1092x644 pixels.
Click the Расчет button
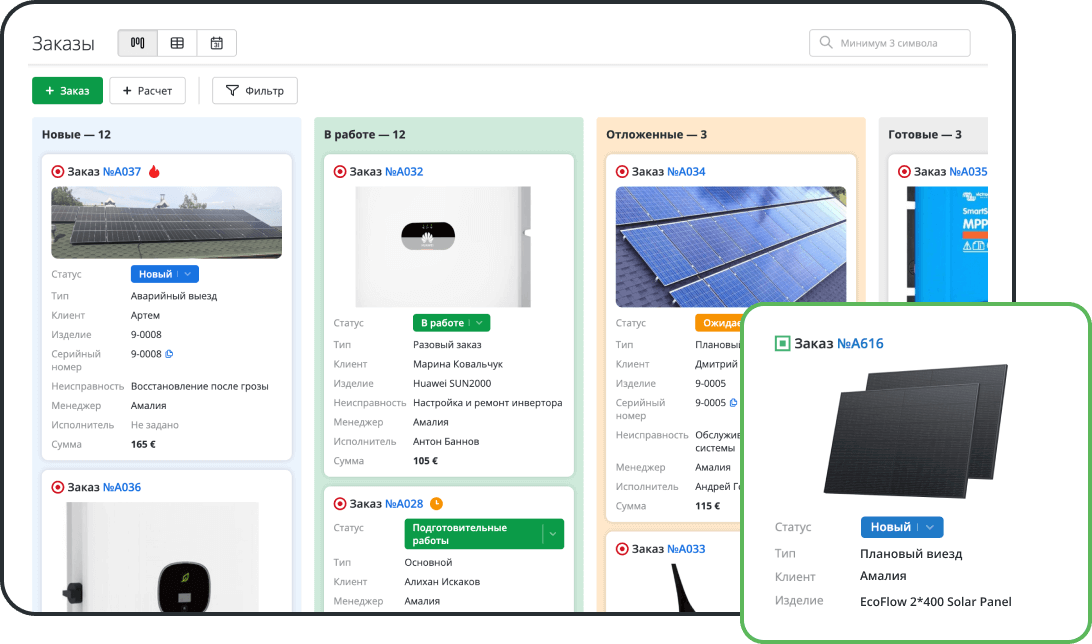[x=147, y=91]
